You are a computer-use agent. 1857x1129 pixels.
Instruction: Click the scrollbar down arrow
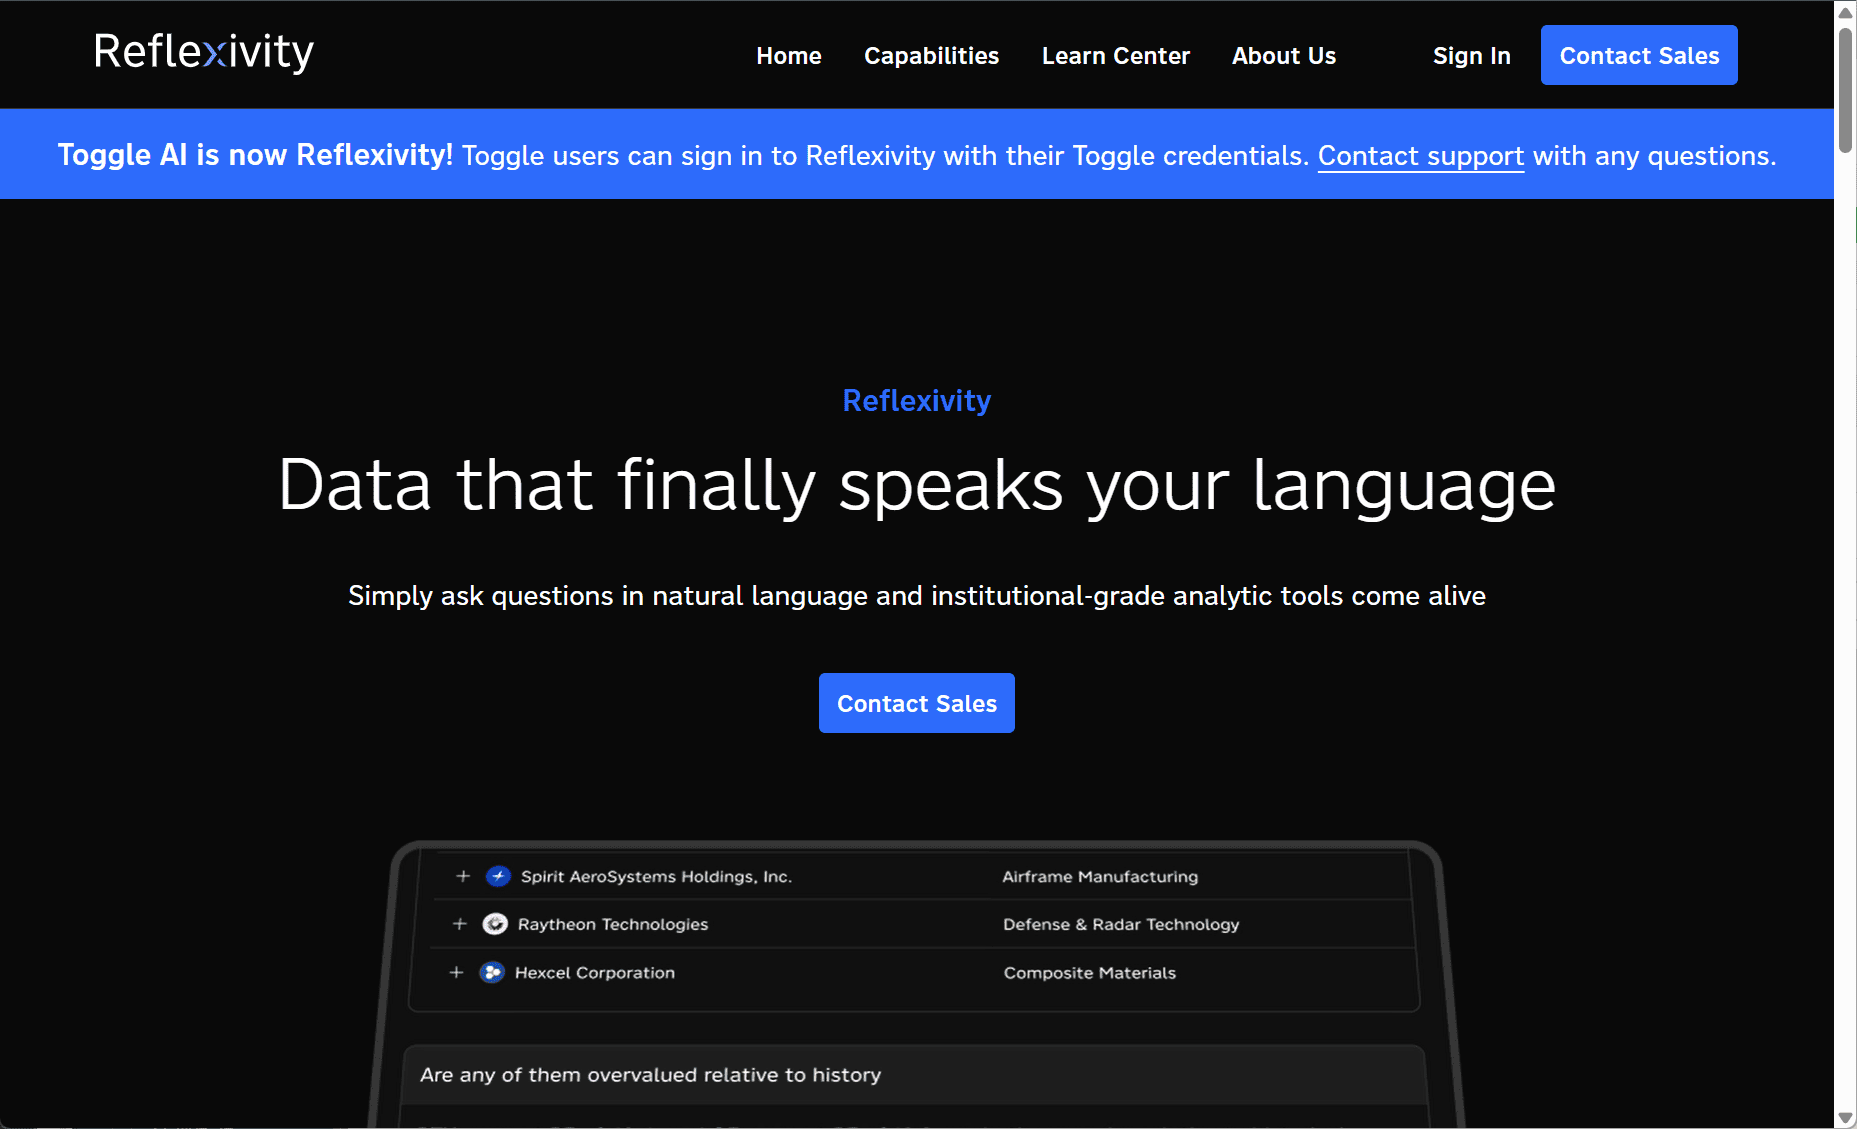tap(1845, 1117)
